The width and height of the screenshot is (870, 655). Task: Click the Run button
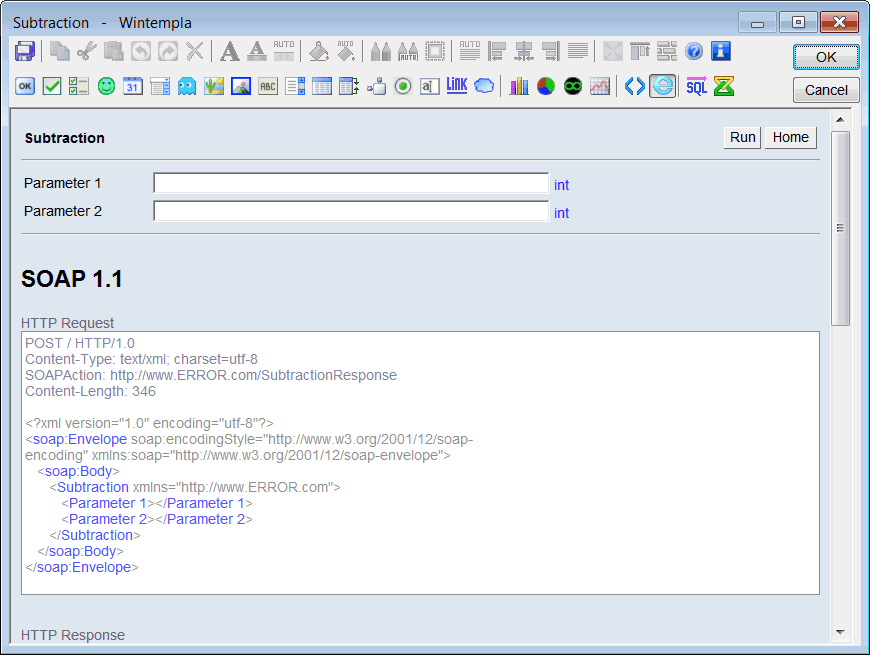point(742,137)
